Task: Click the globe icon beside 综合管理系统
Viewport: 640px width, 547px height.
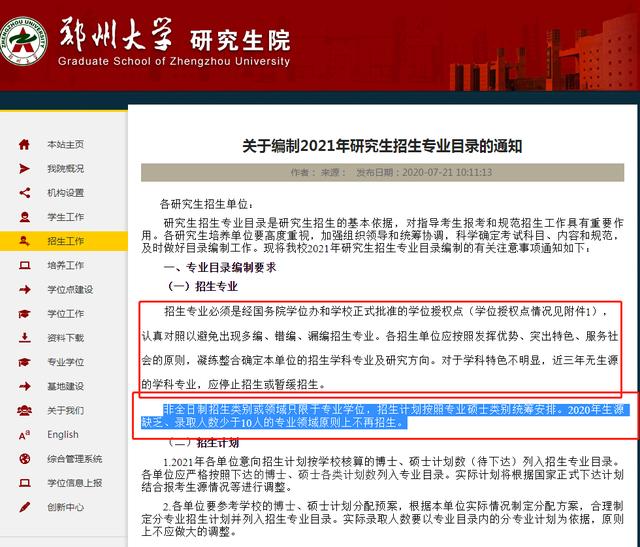Action: point(24,459)
